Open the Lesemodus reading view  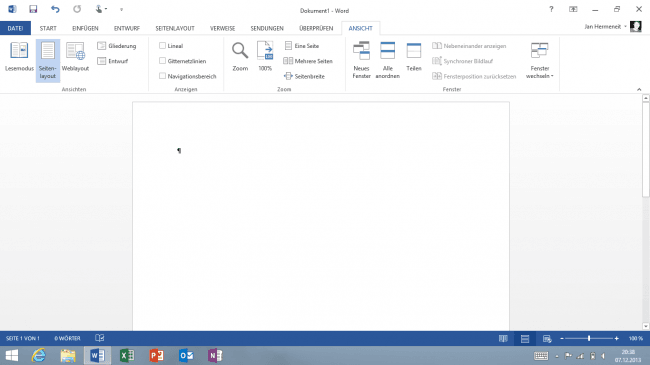tap(19, 57)
